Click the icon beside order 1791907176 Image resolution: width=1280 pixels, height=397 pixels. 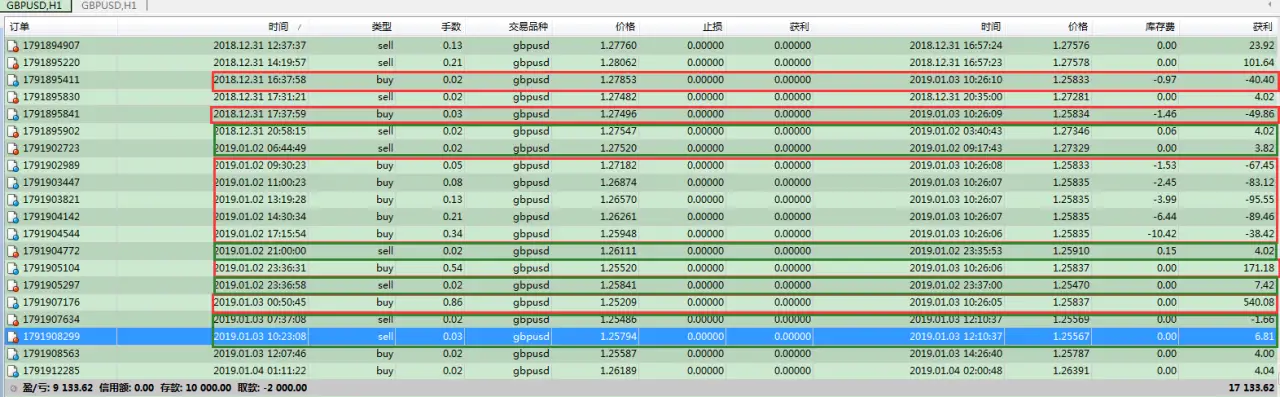13,302
